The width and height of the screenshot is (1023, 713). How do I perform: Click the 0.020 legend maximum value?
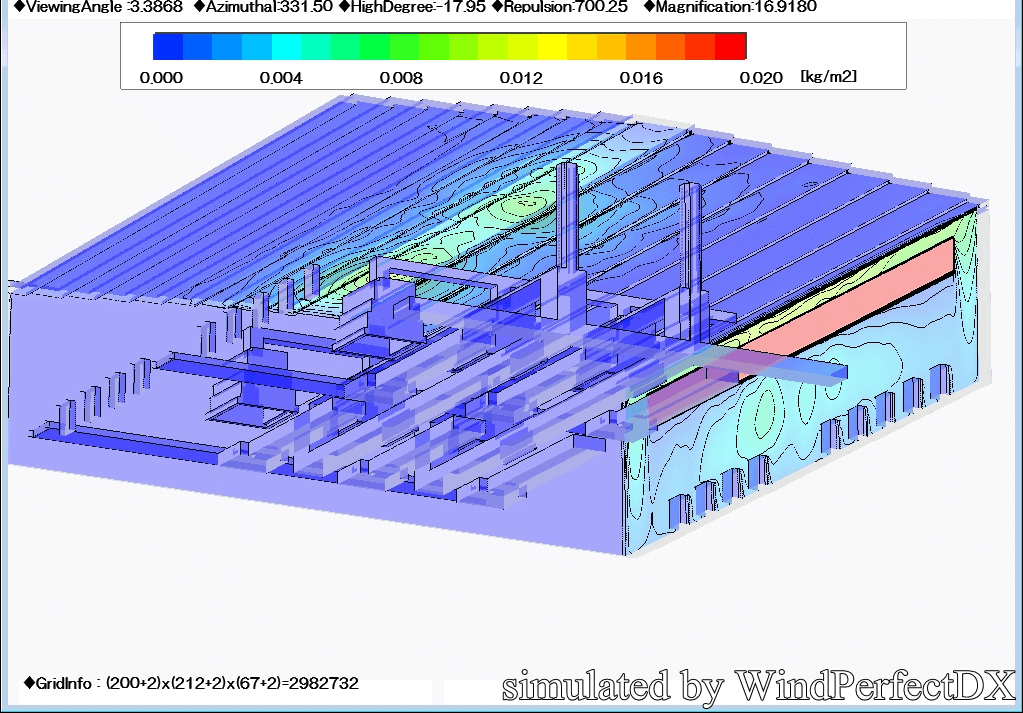point(761,78)
